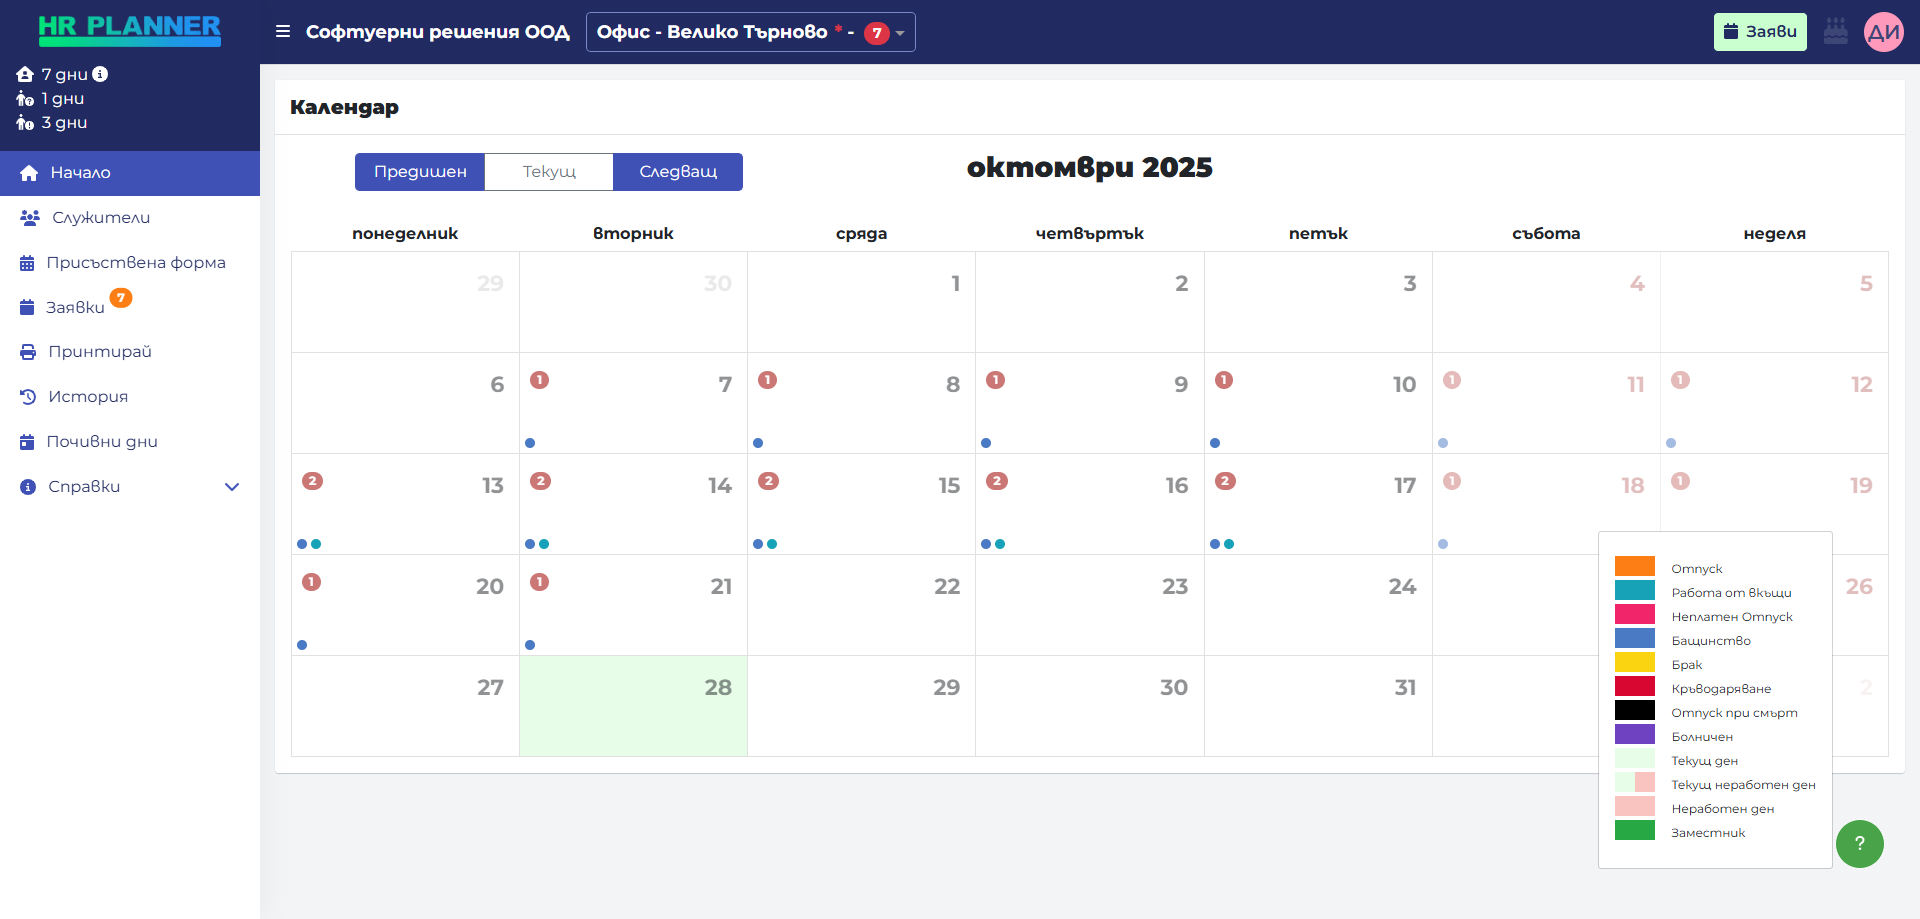
Task: Open the Офис - Велико Търново selector
Action: tap(751, 31)
